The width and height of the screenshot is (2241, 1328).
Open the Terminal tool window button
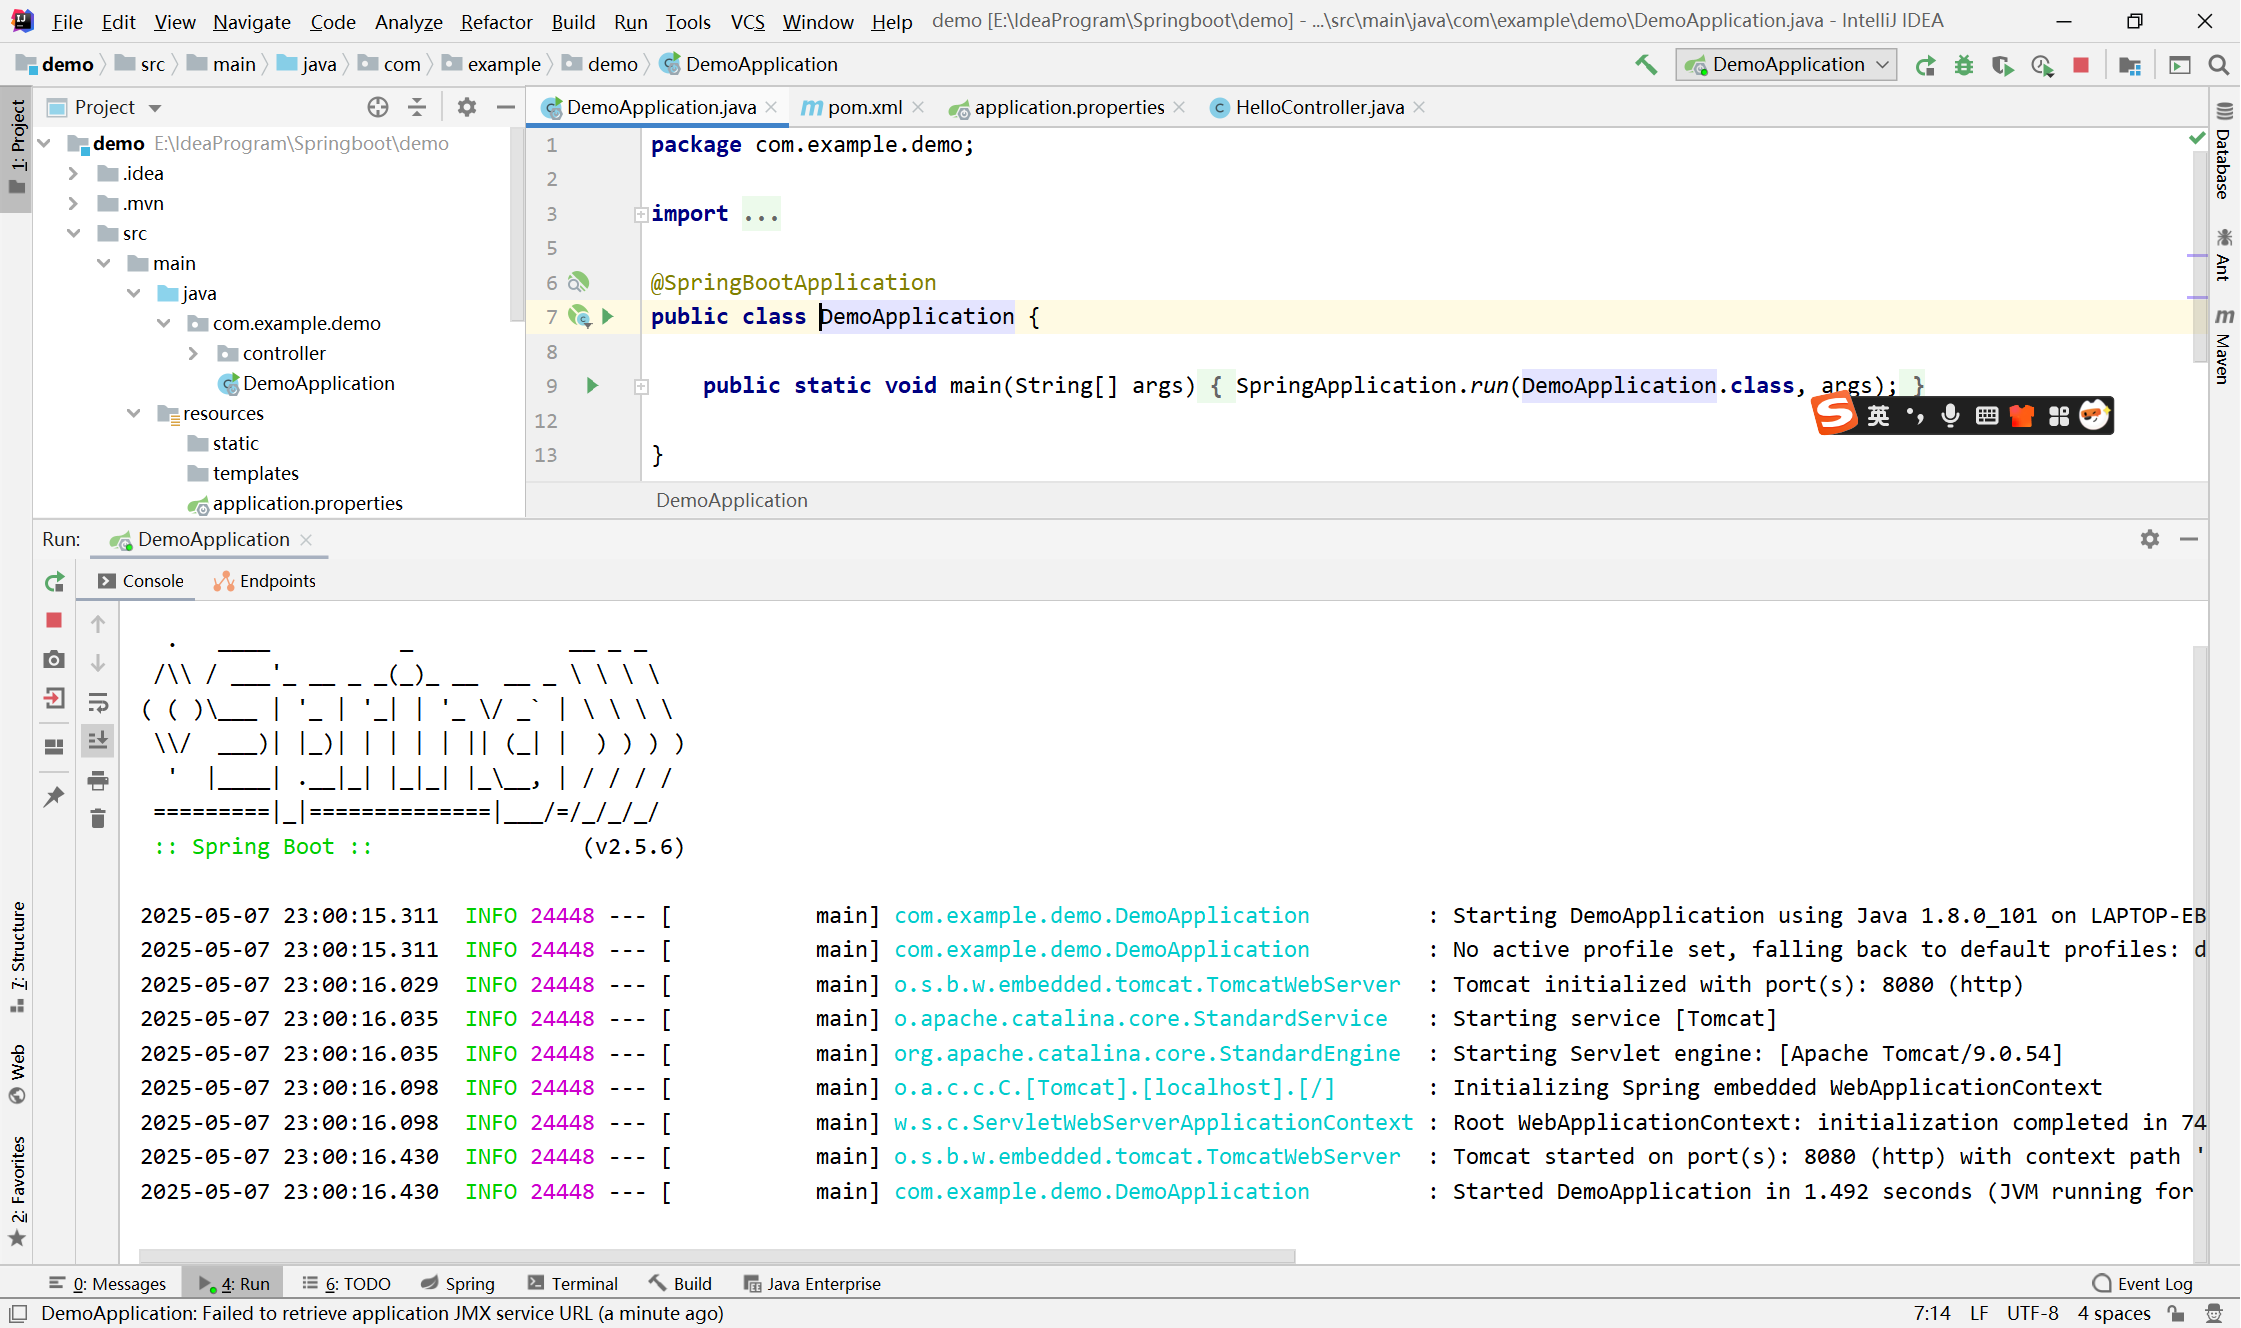(573, 1283)
